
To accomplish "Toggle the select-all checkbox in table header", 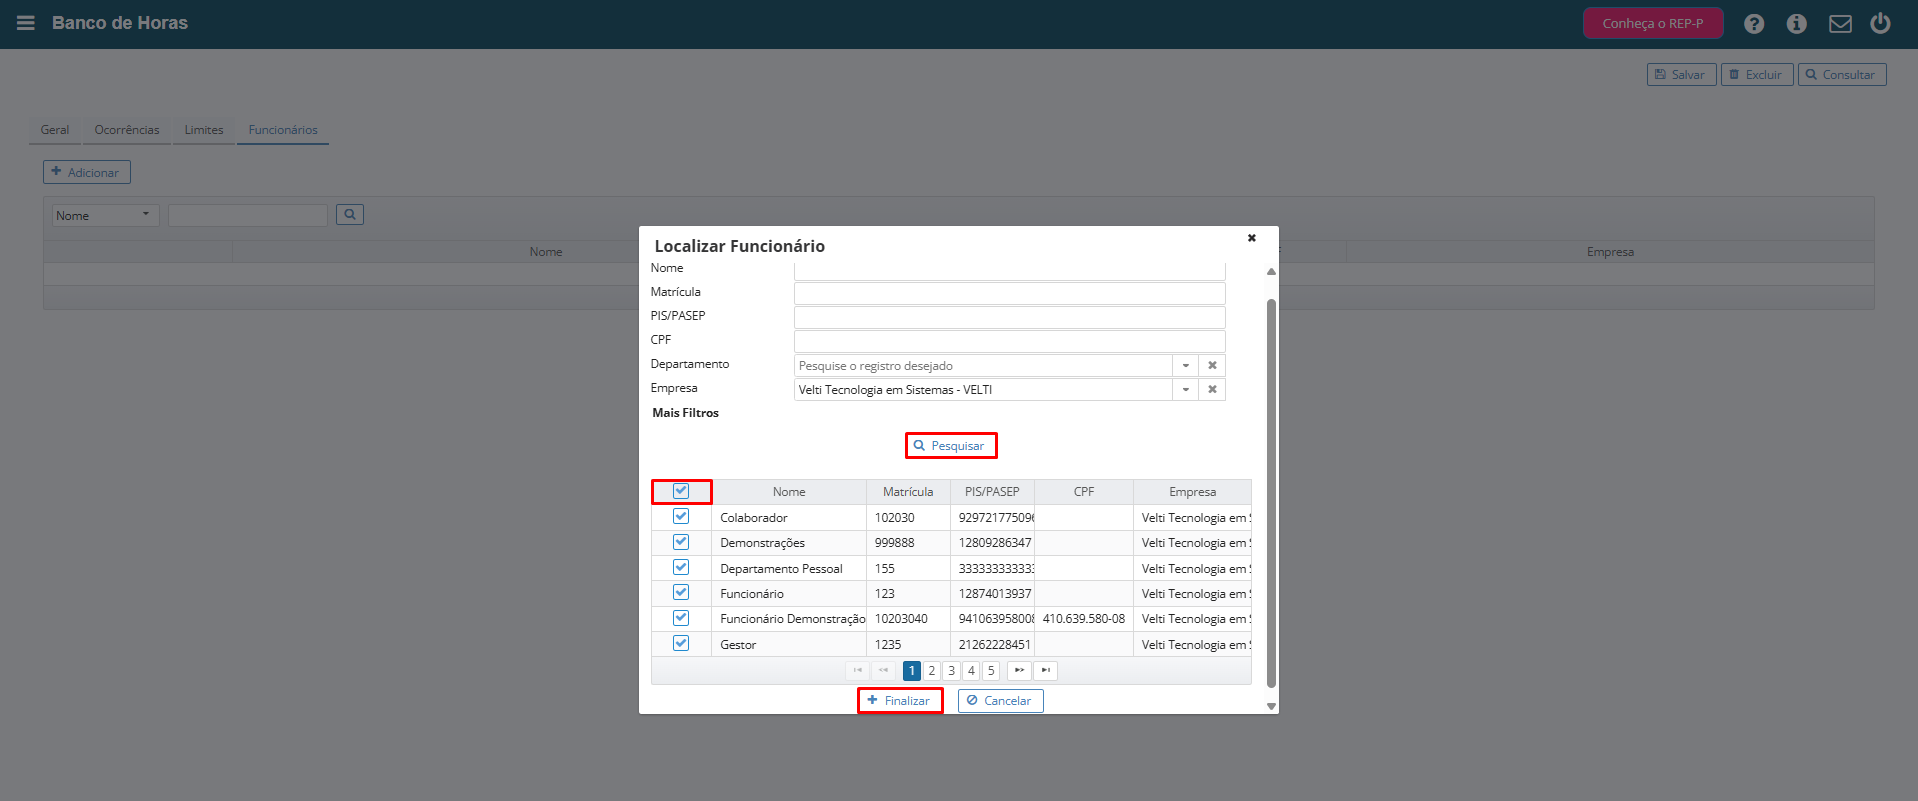I will 681,491.
